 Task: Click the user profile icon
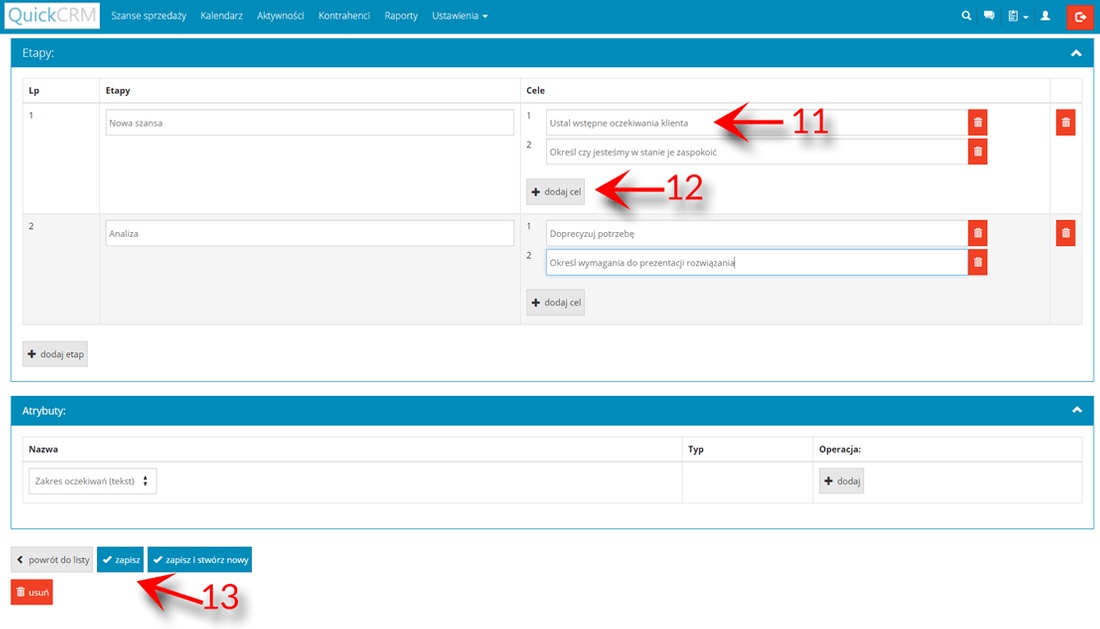[x=1045, y=16]
